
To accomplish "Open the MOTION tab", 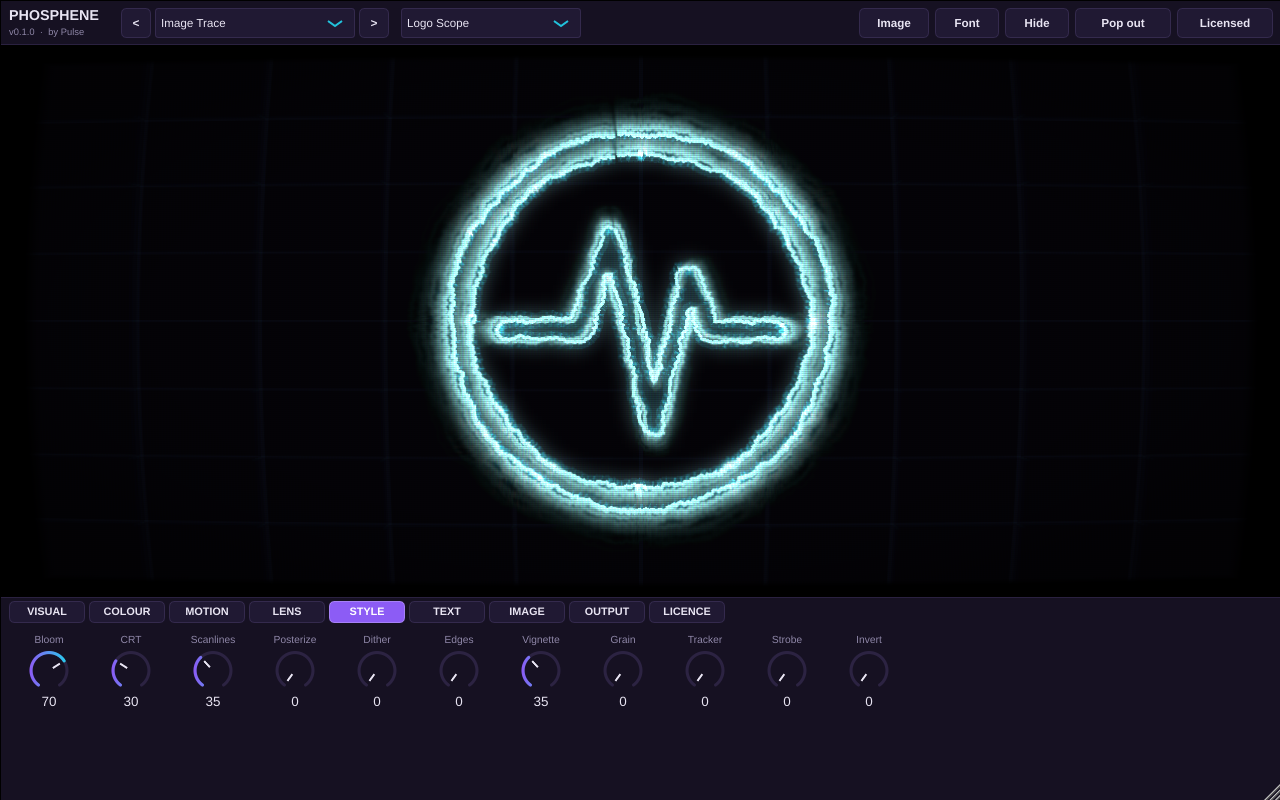I will click(207, 612).
